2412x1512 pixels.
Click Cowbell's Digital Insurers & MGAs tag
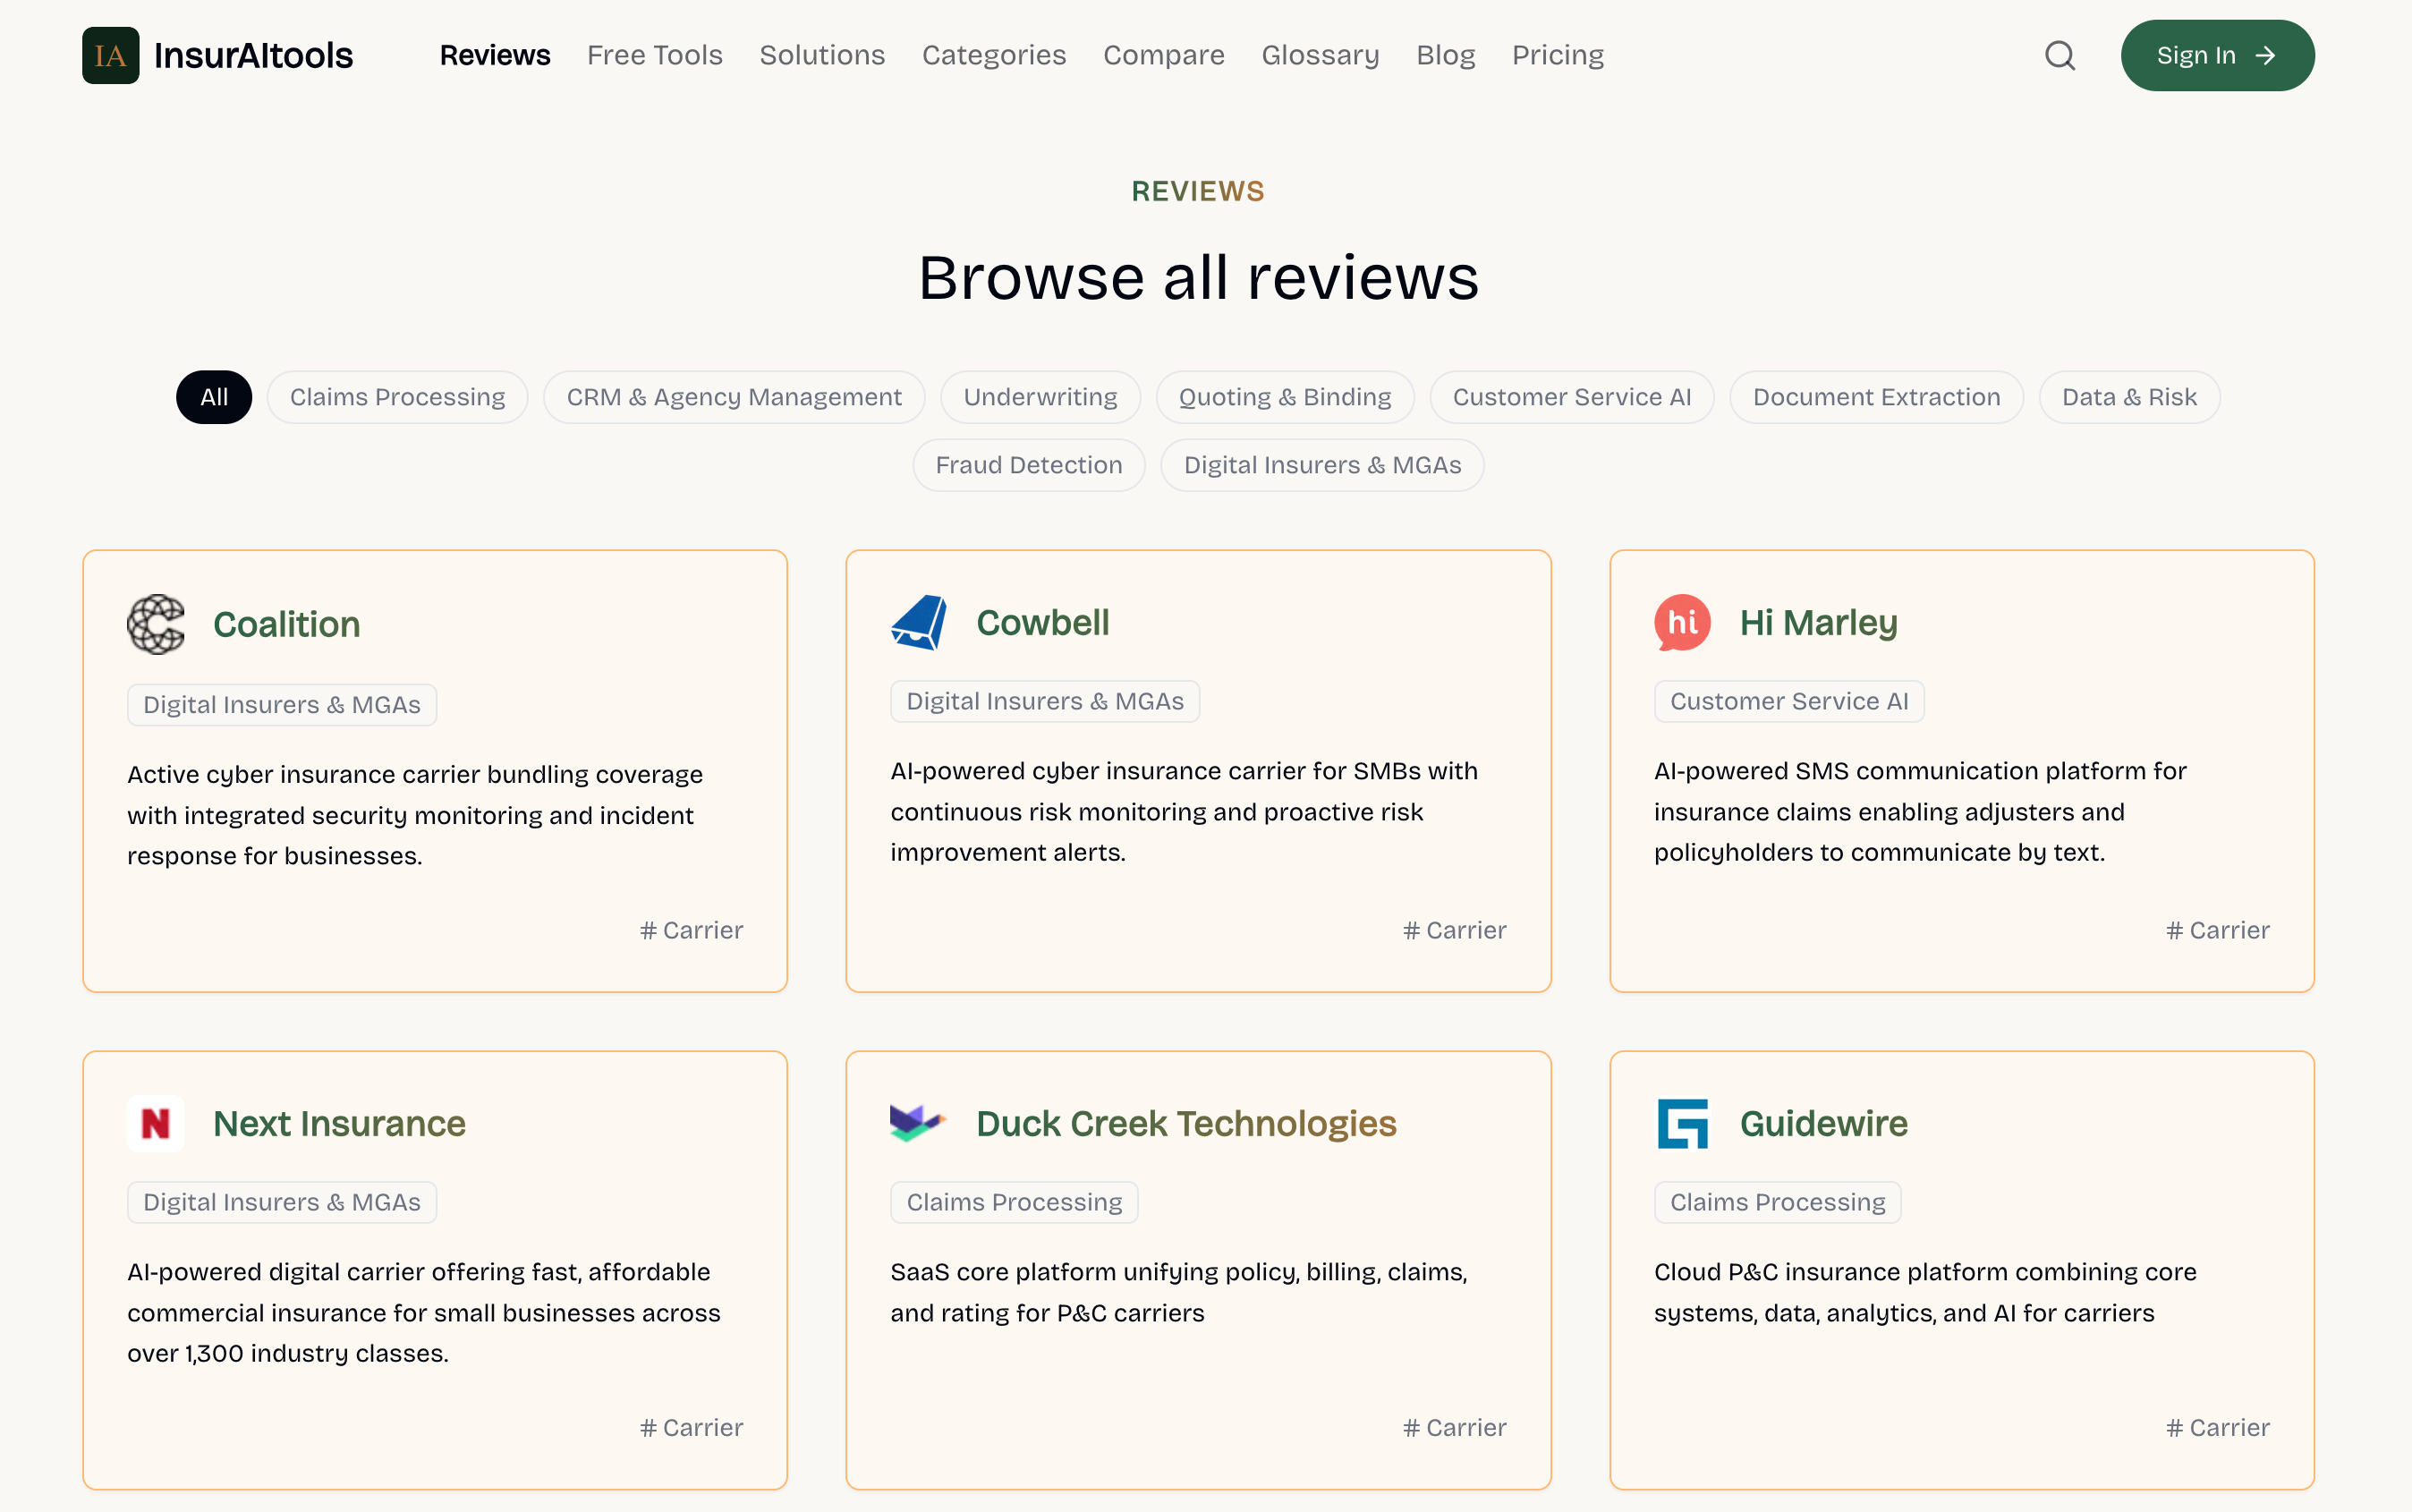1045,701
